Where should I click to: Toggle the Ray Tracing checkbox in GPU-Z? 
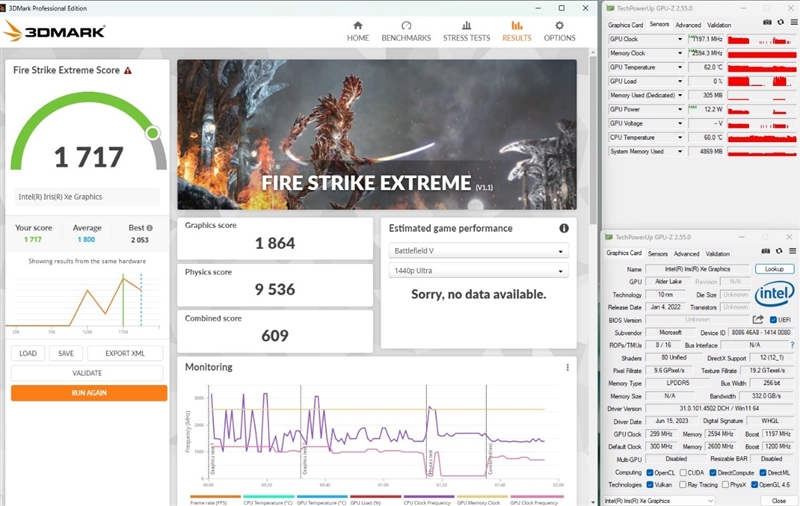pyautogui.click(x=683, y=485)
